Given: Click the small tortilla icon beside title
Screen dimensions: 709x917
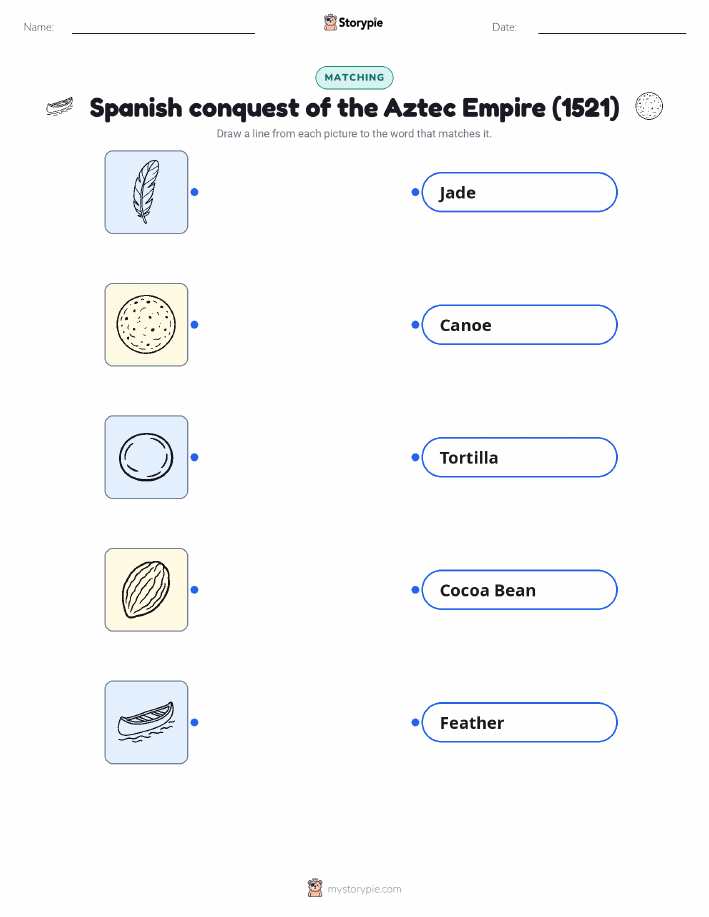Looking at the screenshot, I should pos(649,106).
